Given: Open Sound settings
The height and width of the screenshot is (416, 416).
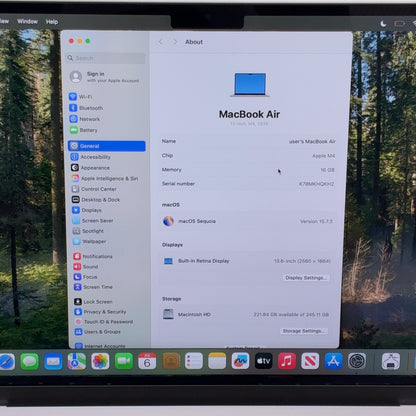Looking at the screenshot, I should click(86, 267).
